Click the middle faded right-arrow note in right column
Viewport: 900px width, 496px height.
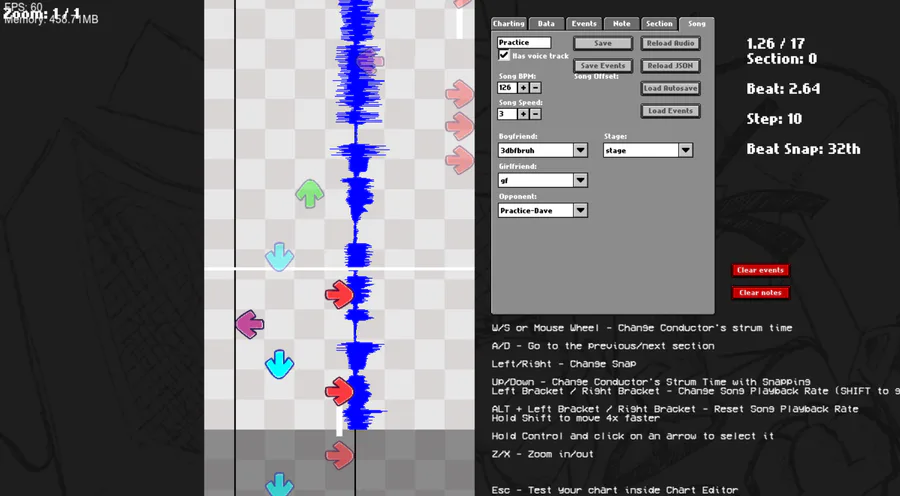(460, 126)
